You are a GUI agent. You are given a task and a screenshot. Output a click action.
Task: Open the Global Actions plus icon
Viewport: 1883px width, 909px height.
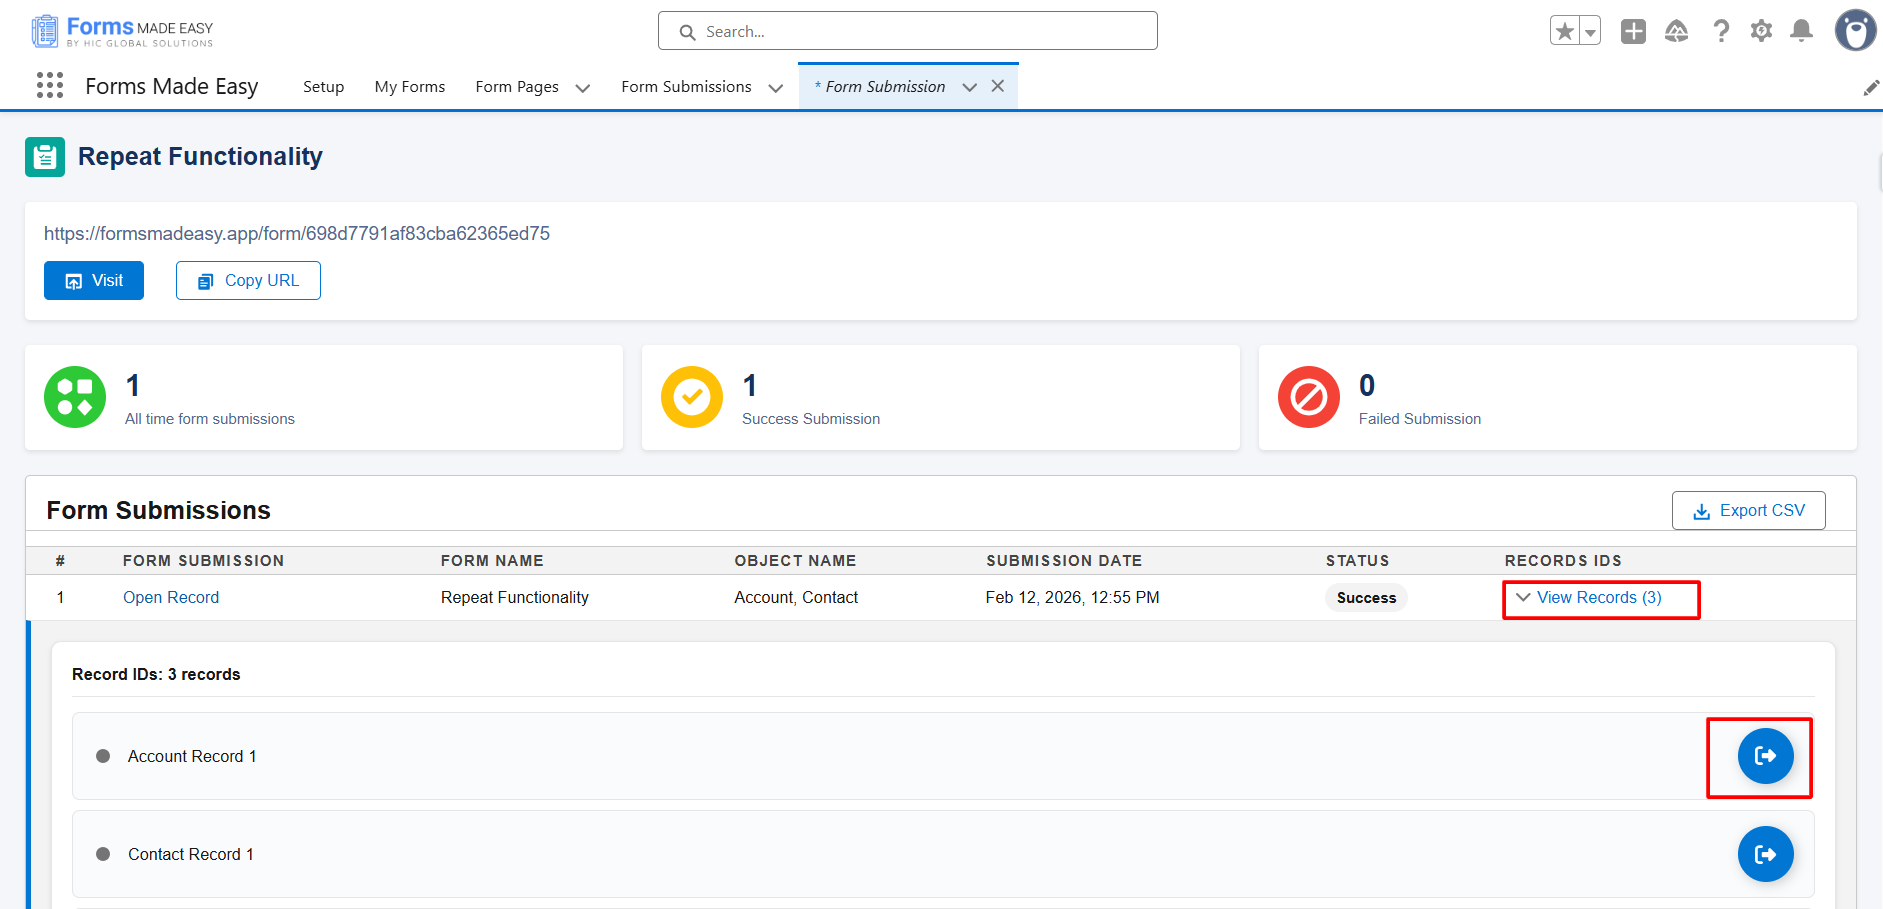click(1633, 32)
